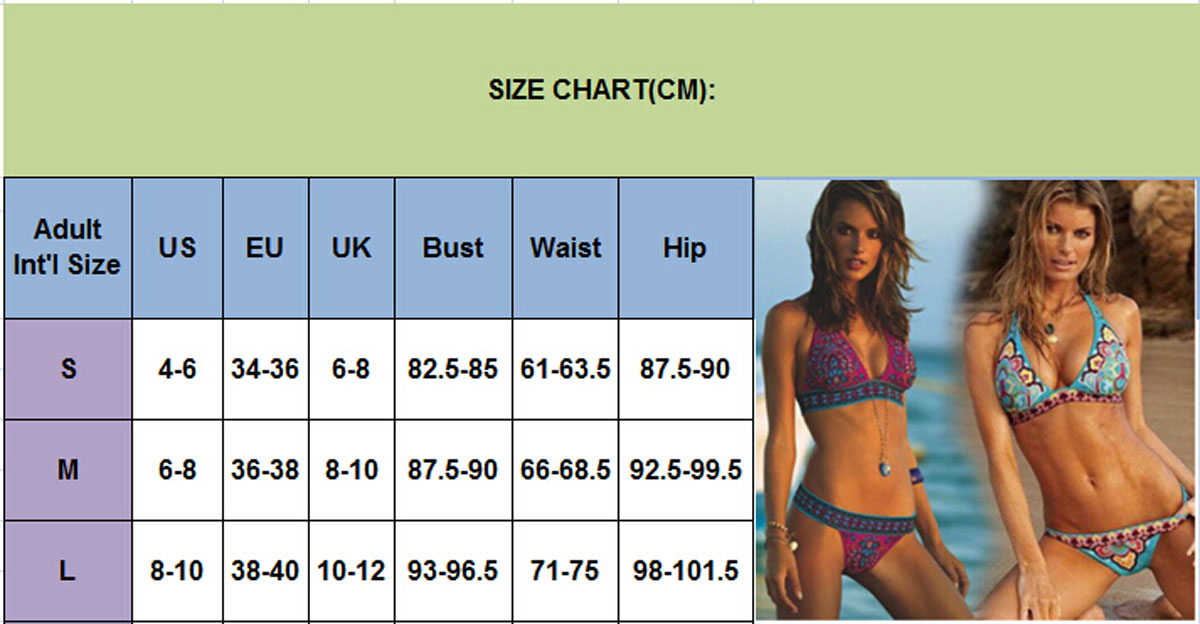Select the Adult Int'l Size header cell
The height and width of the screenshot is (624, 1200).
(68, 247)
